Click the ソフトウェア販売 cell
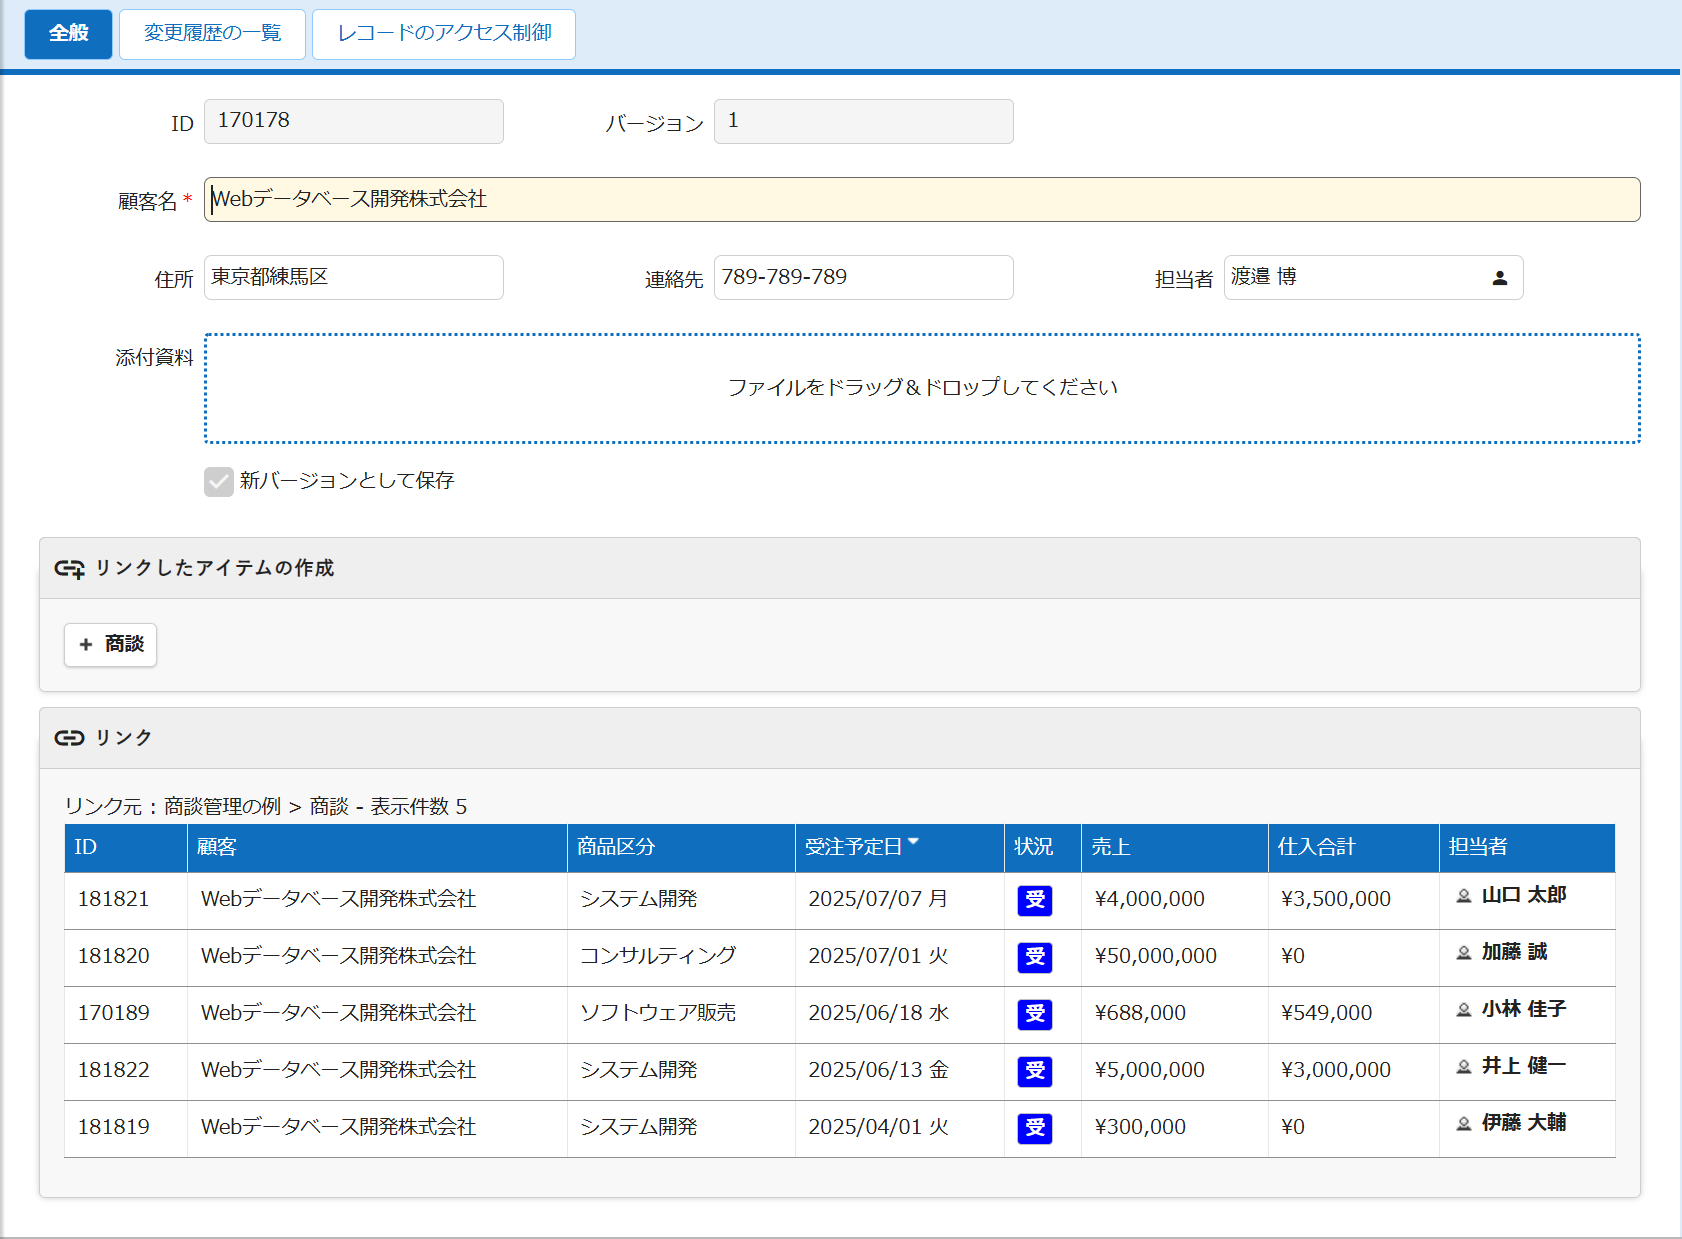The width and height of the screenshot is (1682, 1239). 681,1015
